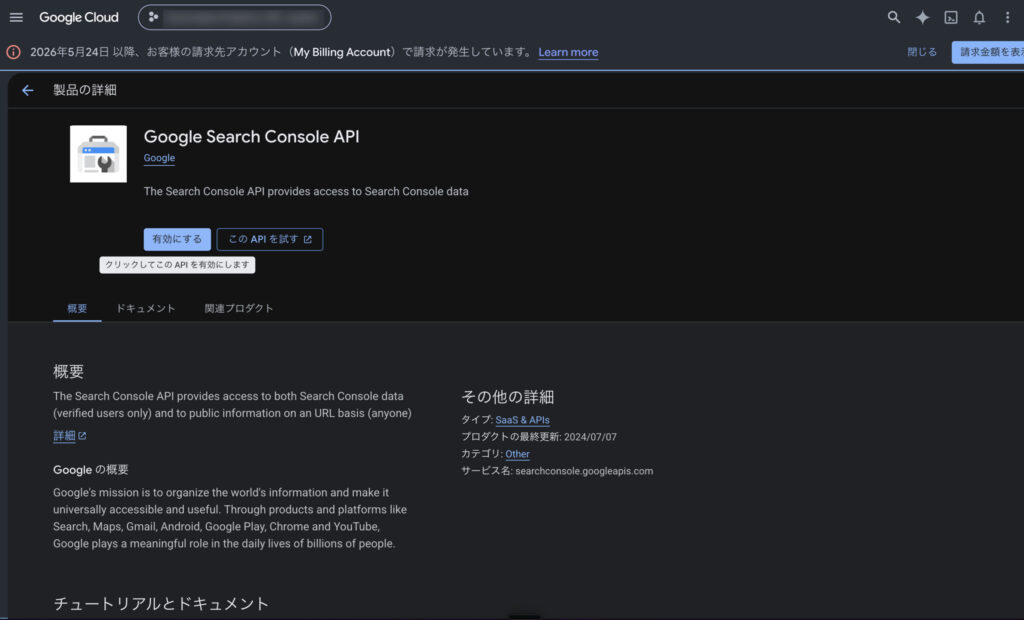Click last updated date 2024/07/07
Viewport: 1024px width, 620px height.
pos(590,437)
